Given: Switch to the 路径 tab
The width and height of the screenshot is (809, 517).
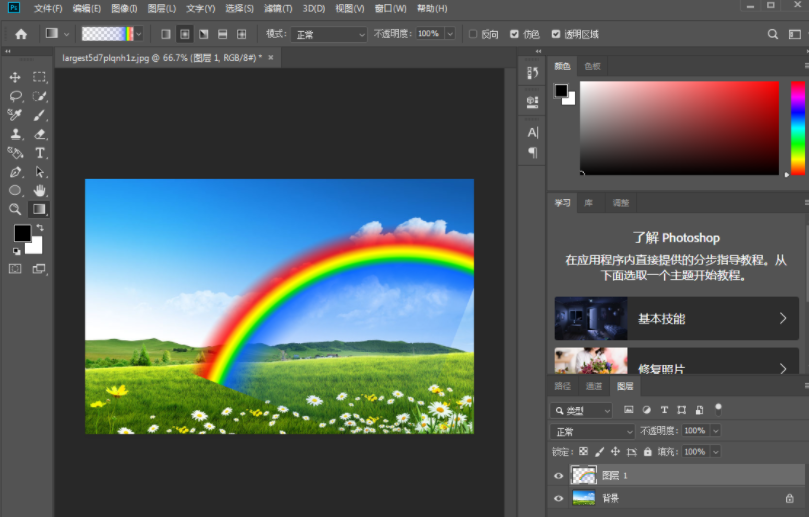Looking at the screenshot, I should [562, 386].
